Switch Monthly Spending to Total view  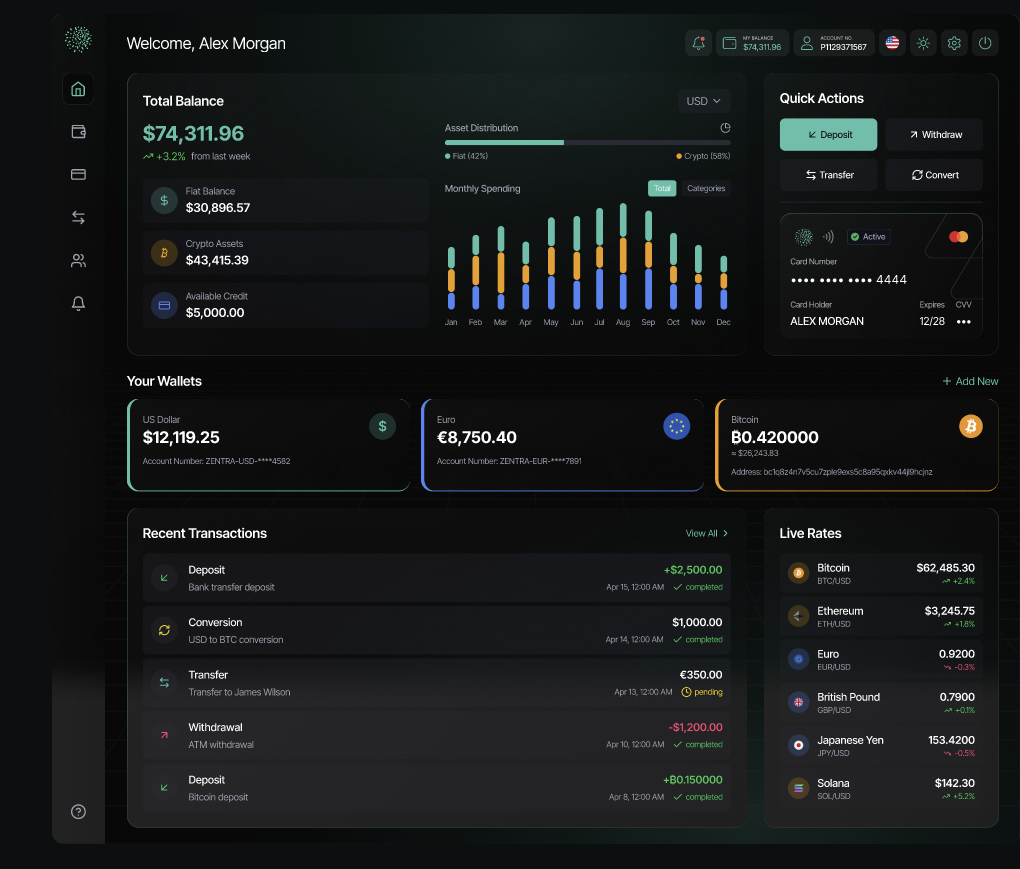point(662,188)
